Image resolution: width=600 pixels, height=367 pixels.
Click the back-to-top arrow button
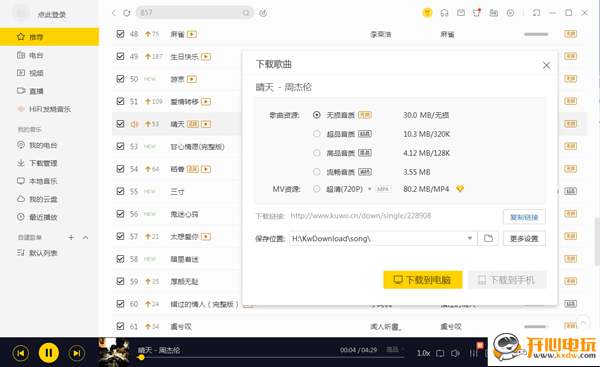pyautogui.click(x=583, y=323)
